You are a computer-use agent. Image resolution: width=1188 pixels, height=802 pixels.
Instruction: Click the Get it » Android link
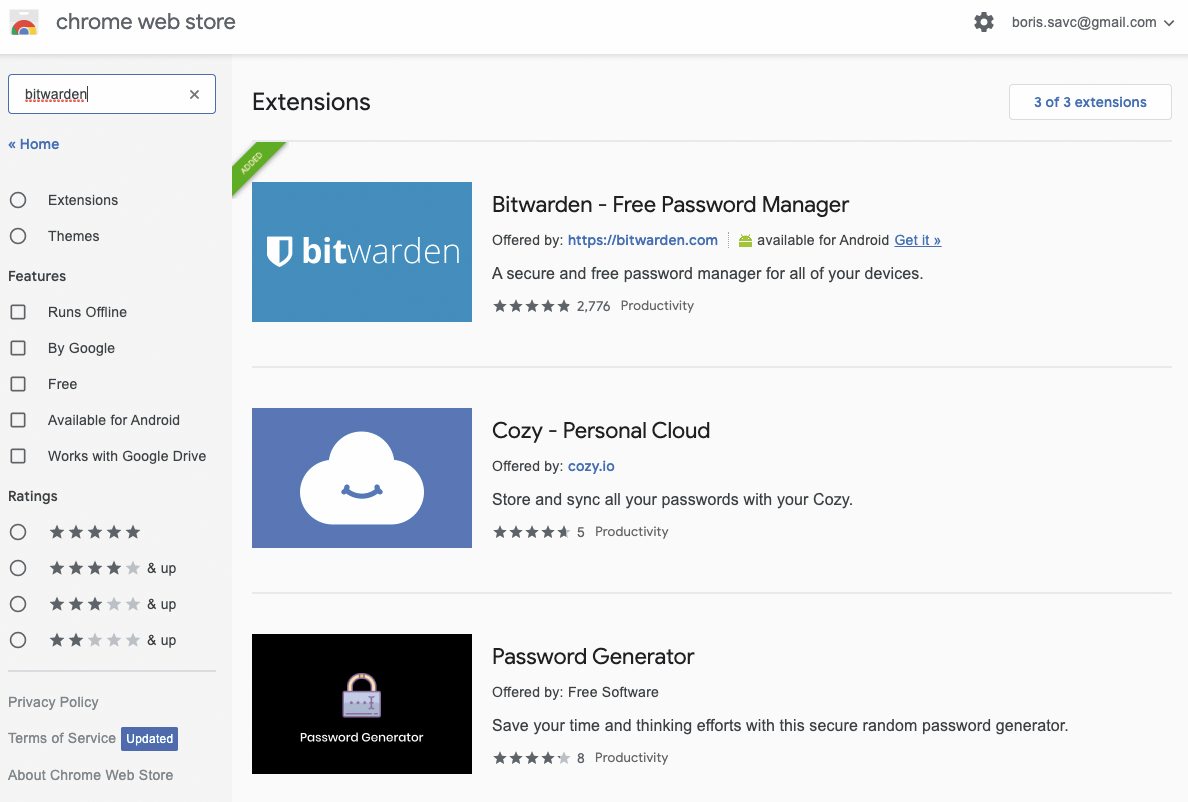[x=918, y=240]
